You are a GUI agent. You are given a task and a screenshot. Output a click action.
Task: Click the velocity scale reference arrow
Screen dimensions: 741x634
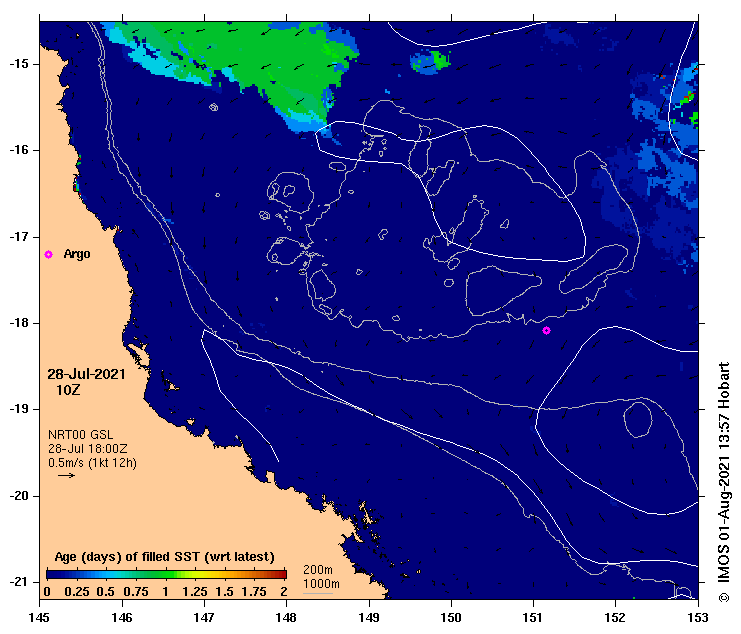(67, 475)
